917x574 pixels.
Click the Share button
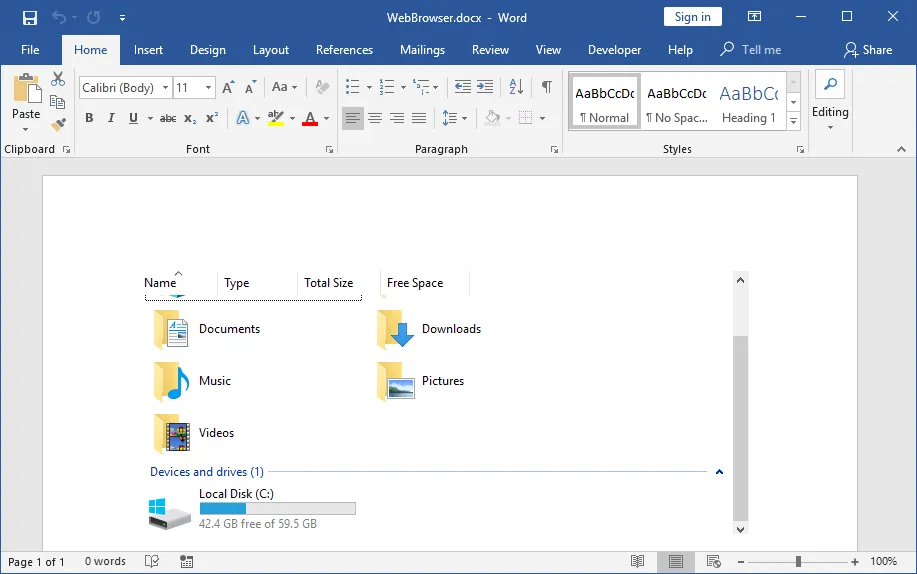pyautogui.click(x=868, y=50)
